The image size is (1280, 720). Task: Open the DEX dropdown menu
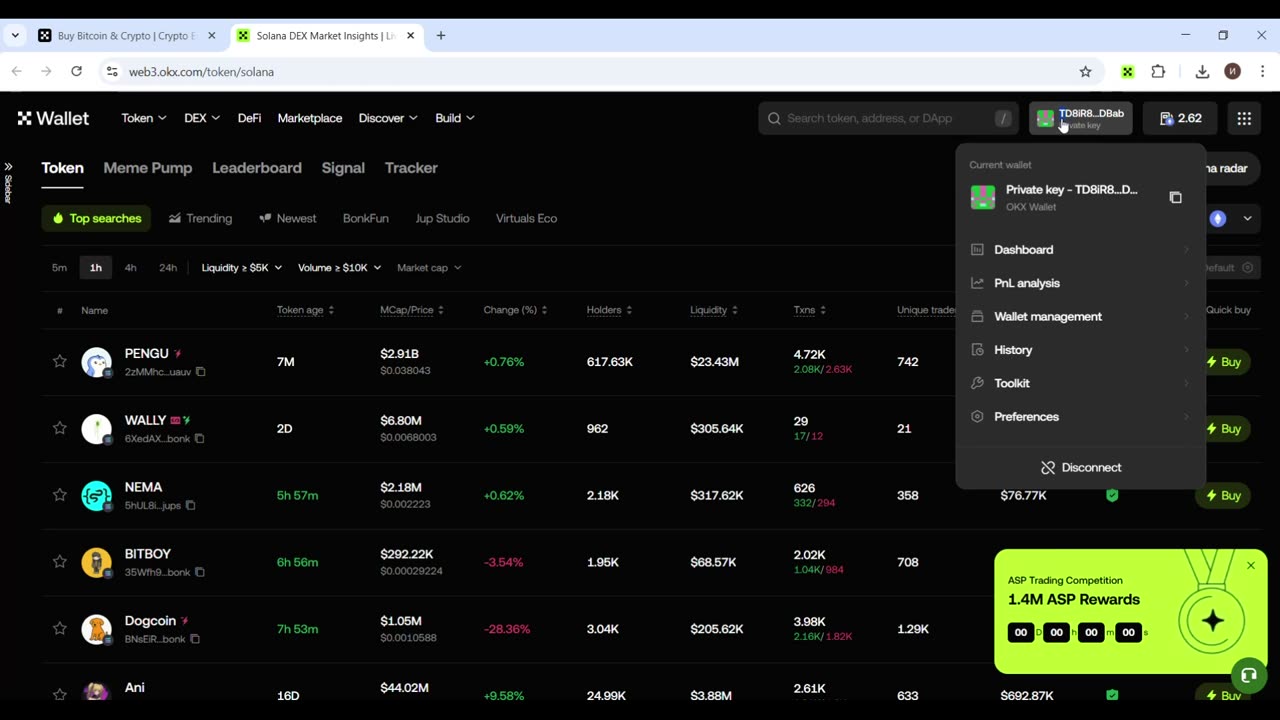(x=203, y=118)
